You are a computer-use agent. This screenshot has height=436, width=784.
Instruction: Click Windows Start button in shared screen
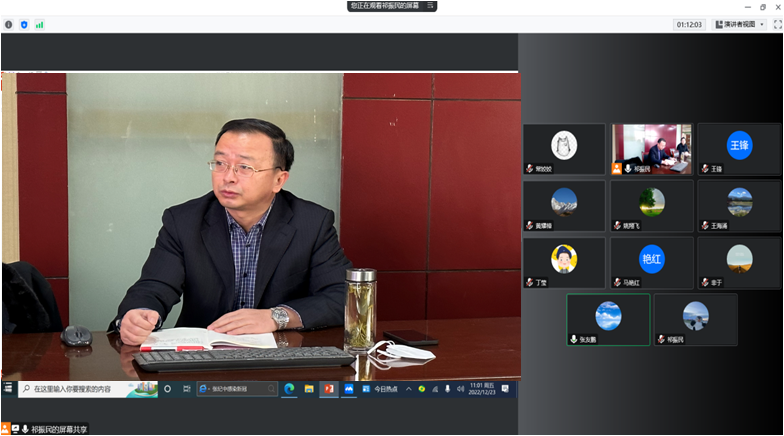[8, 388]
